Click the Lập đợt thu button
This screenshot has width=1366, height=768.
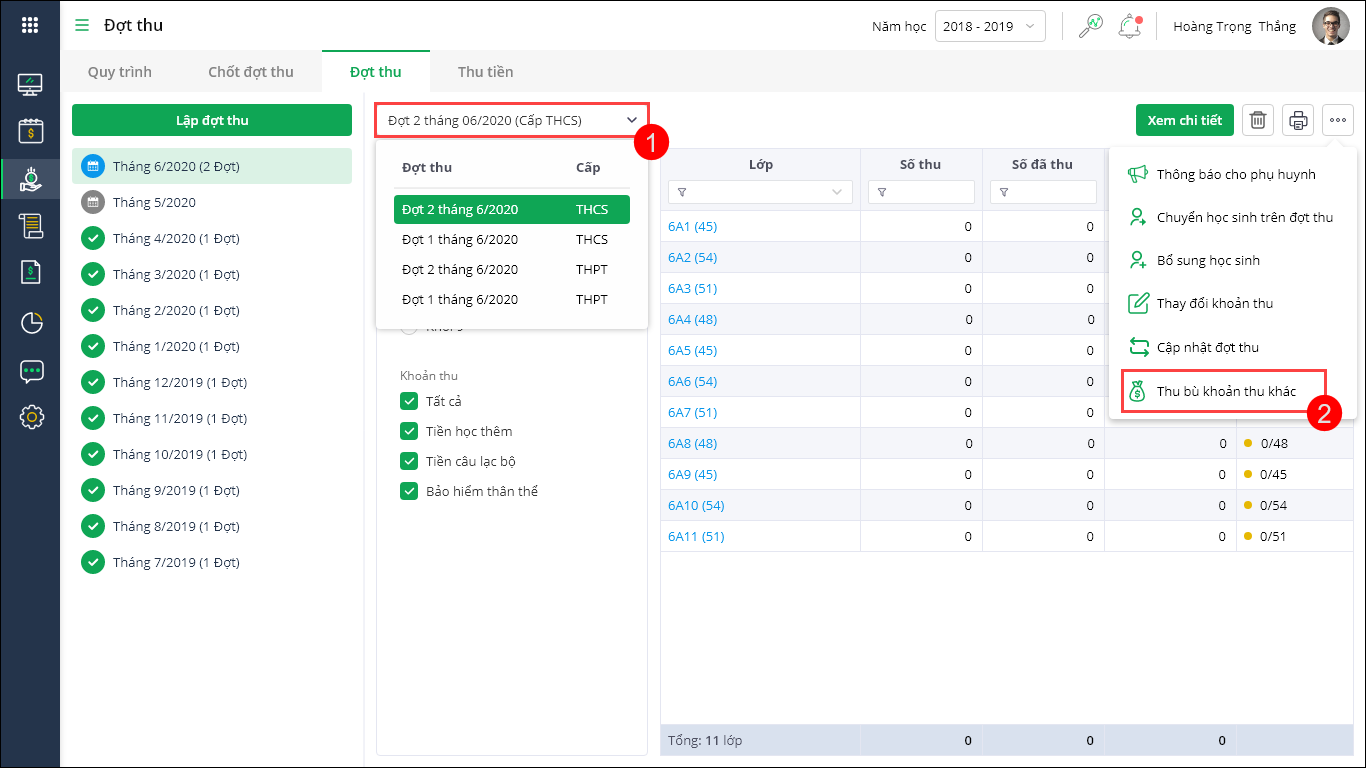tap(212, 120)
